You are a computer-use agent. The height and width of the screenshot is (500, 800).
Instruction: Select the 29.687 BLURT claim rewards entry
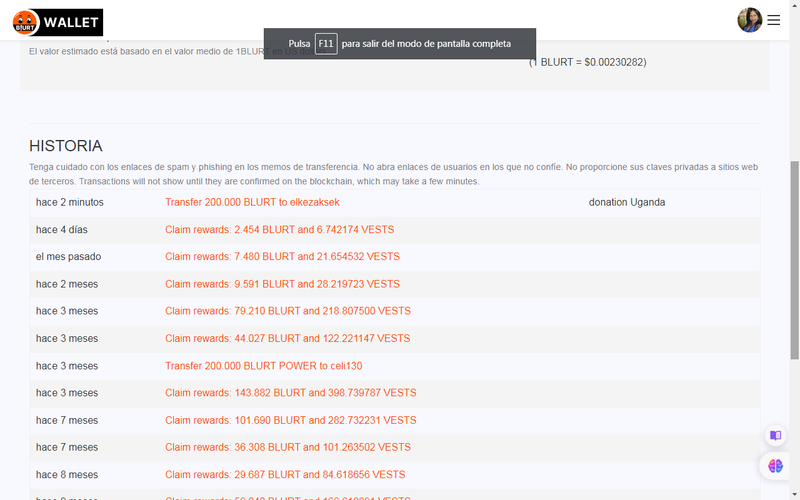(x=285, y=474)
